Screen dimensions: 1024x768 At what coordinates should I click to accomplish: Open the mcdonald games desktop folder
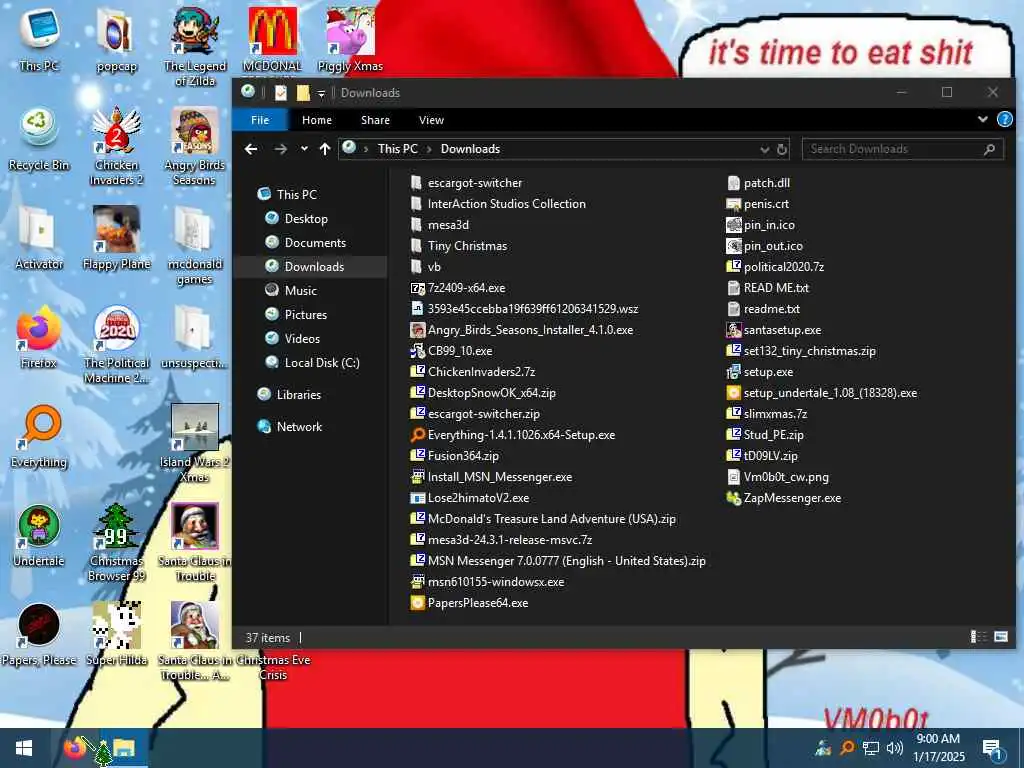[x=194, y=245]
